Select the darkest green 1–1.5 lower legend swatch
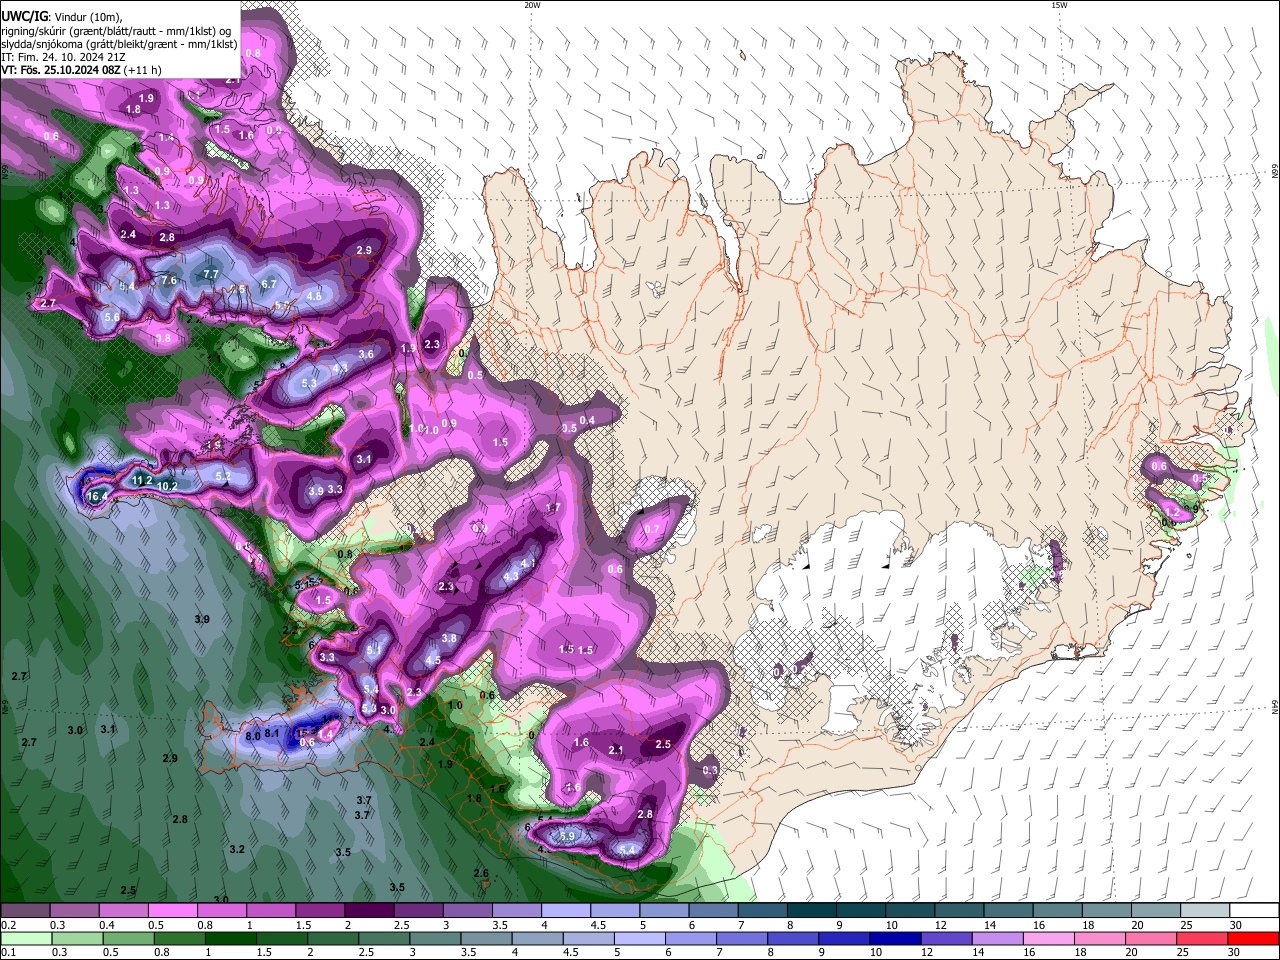Image resolution: width=1280 pixels, height=960 pixels. (232, 938)
